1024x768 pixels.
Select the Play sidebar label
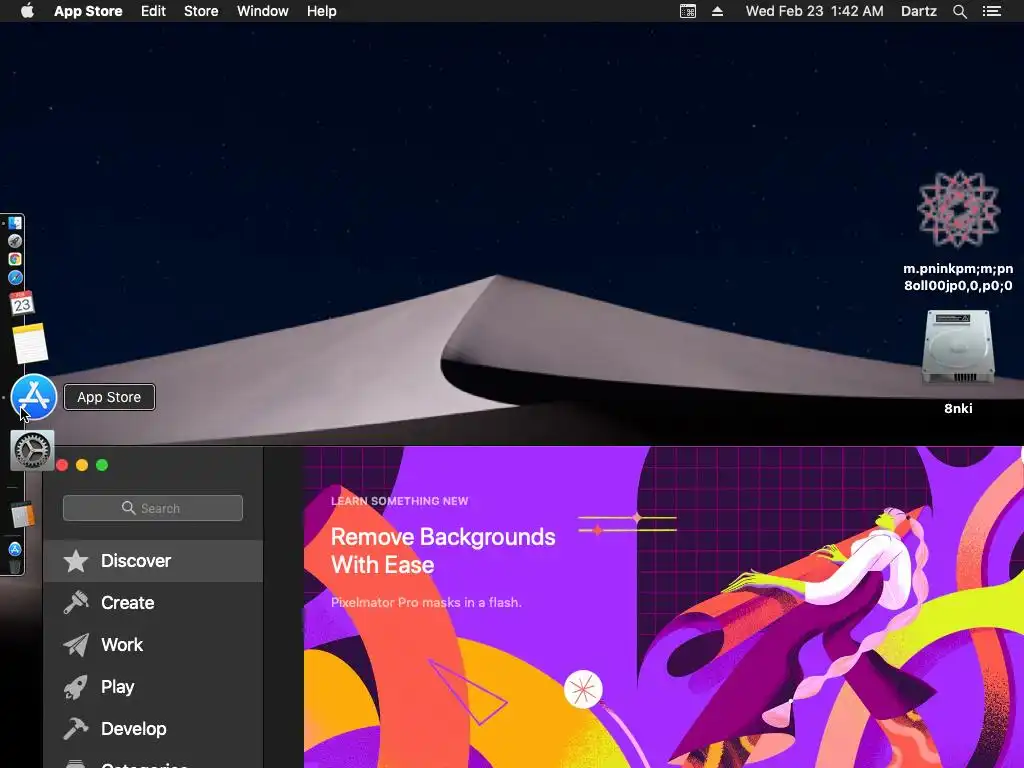click(118, 687)
